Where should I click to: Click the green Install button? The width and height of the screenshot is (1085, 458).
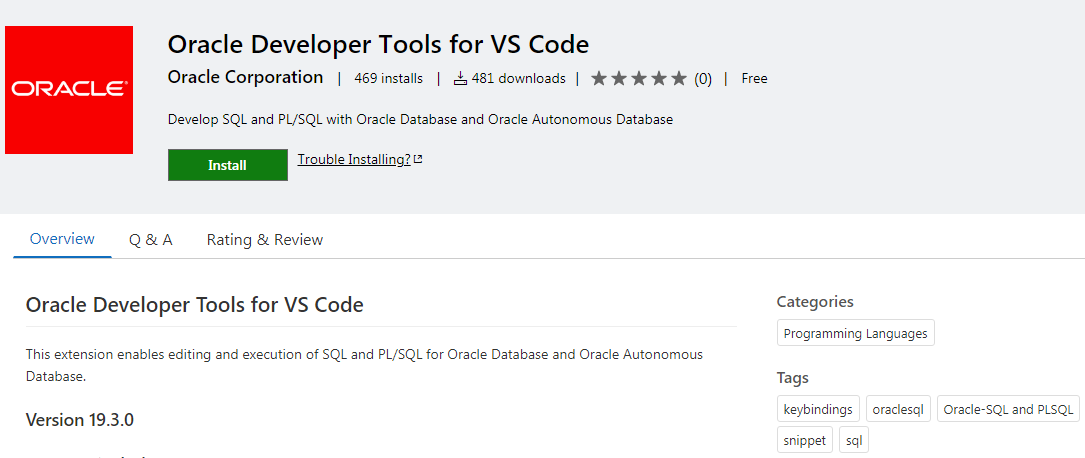227,165
